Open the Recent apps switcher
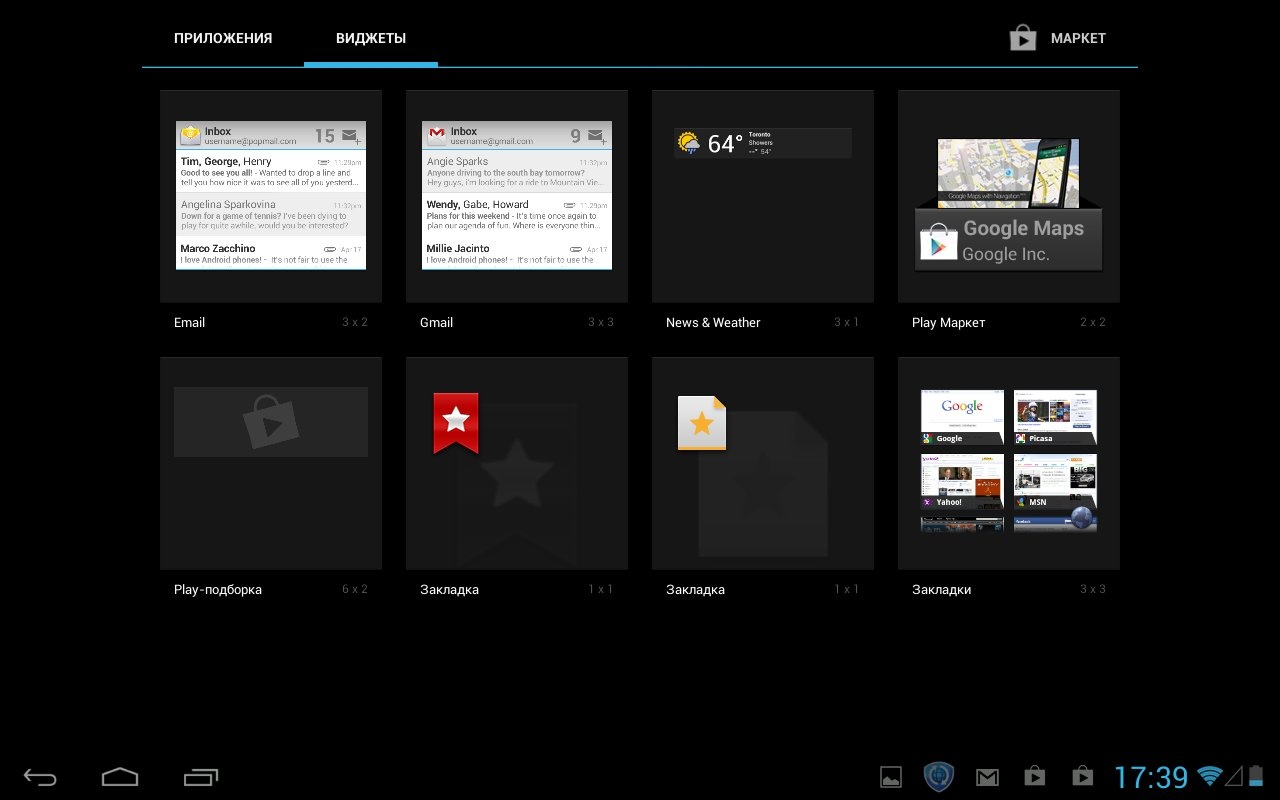The image size is (1280, 800). [x=201, y=777]
